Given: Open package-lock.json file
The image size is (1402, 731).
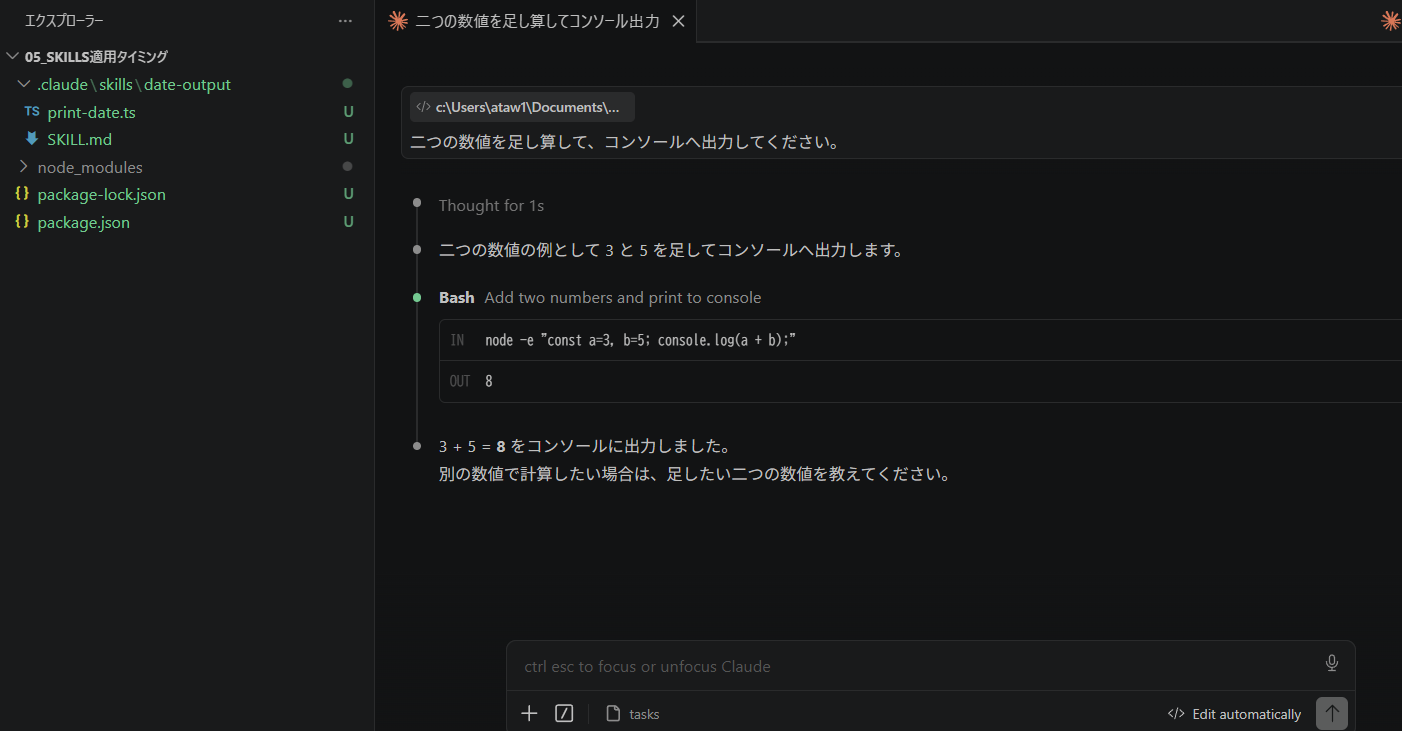Looking at the screenshot, I should 101,195.
